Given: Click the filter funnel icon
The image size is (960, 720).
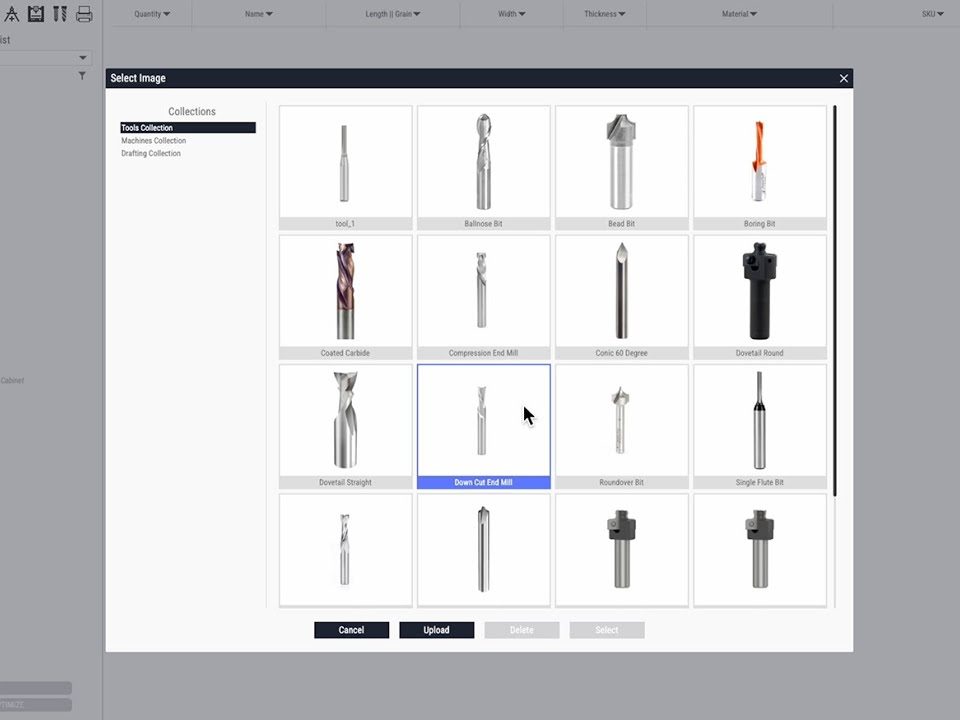Looking at the screenshot, I should pyautogui.click(x=82, y=76).
